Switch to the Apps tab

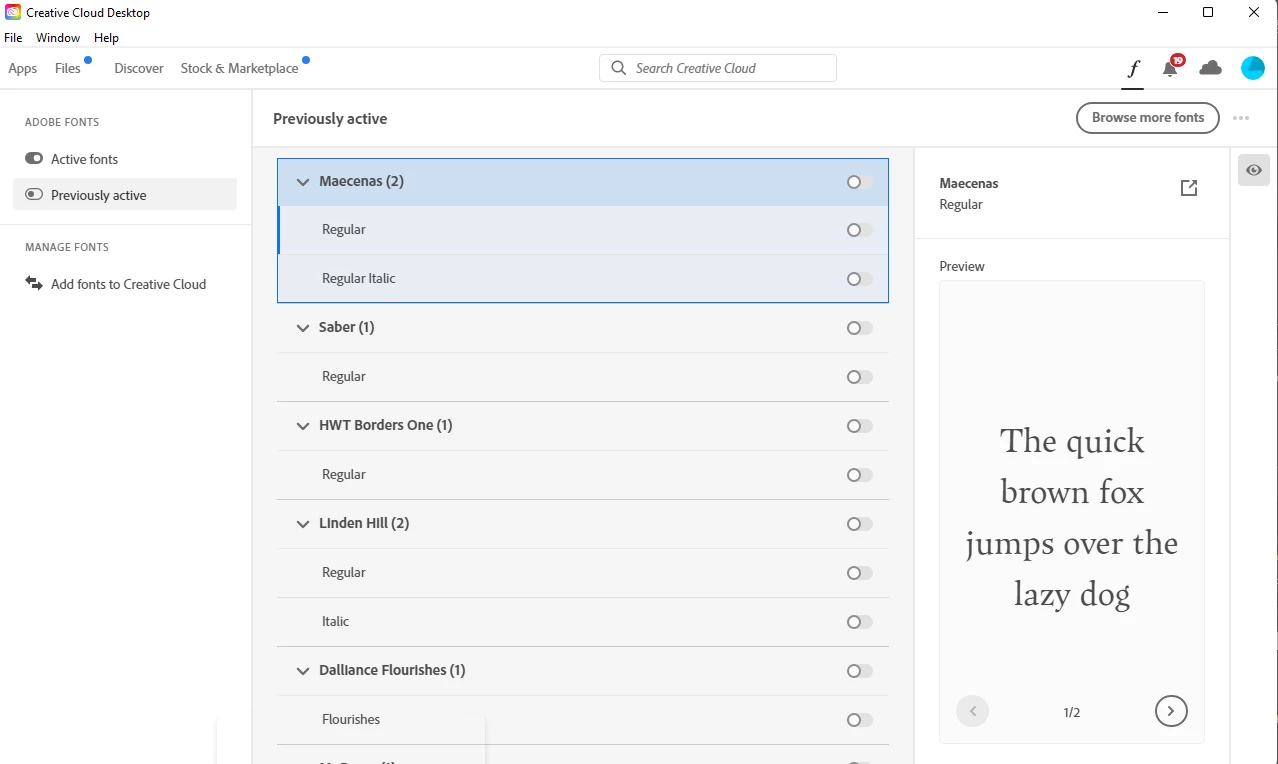(x=22, y=68)
